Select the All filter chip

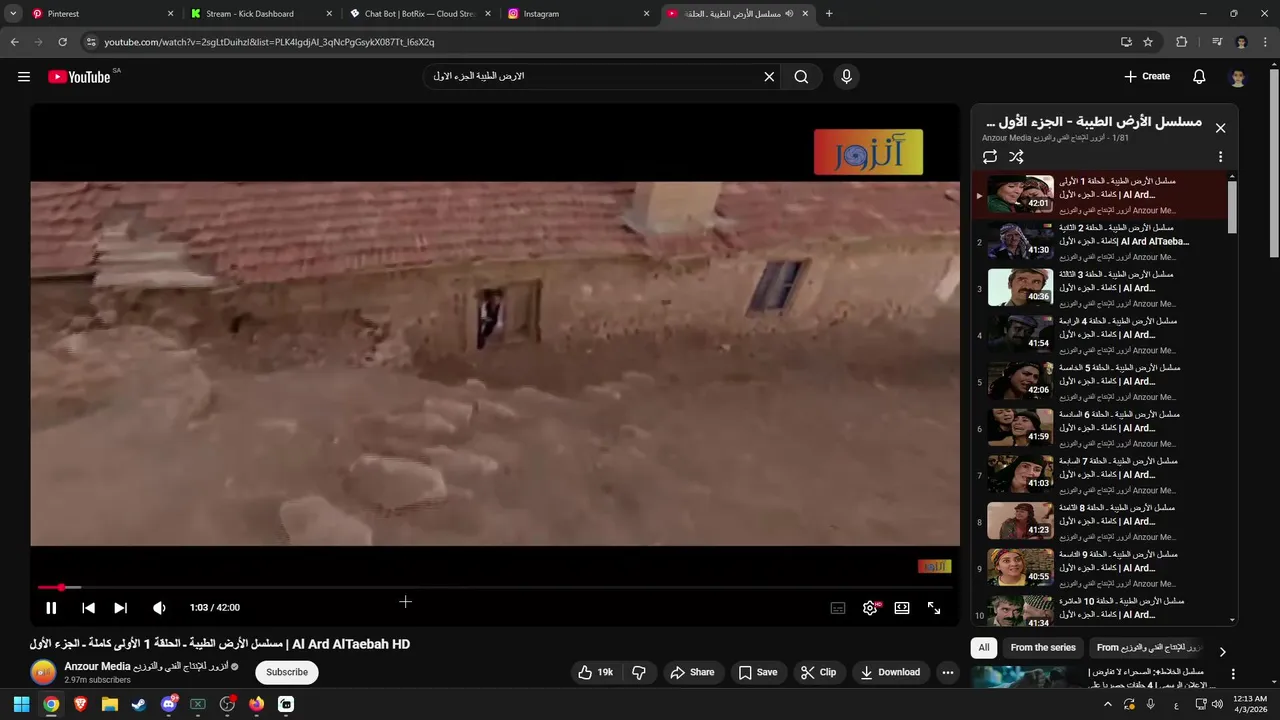[984, 648]
